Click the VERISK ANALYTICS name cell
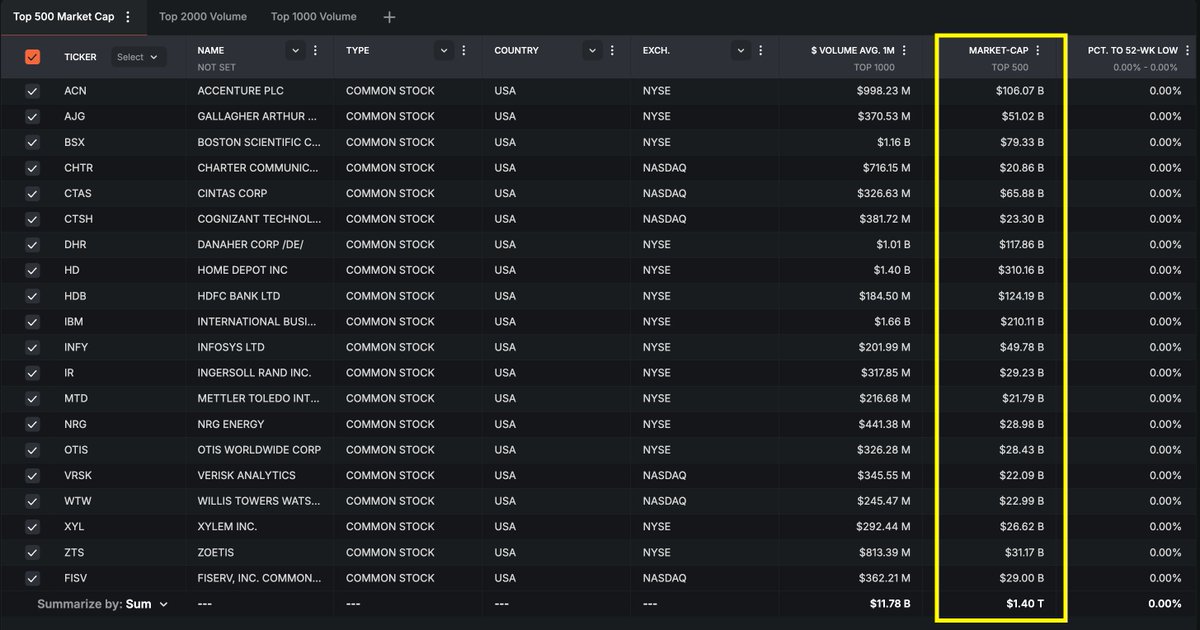This screenshot has height=630, width=1200. pos(247,475)
